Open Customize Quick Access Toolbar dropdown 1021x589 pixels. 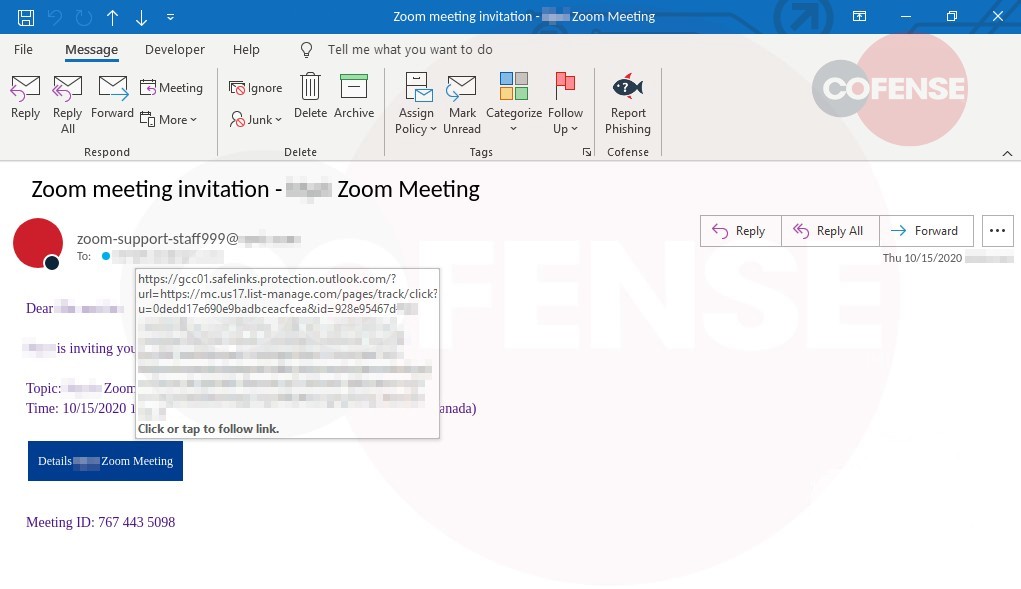pos(171,17)
